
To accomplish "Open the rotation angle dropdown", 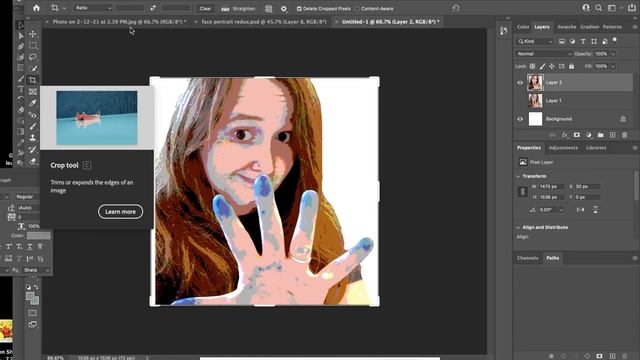I will point(561,210).
